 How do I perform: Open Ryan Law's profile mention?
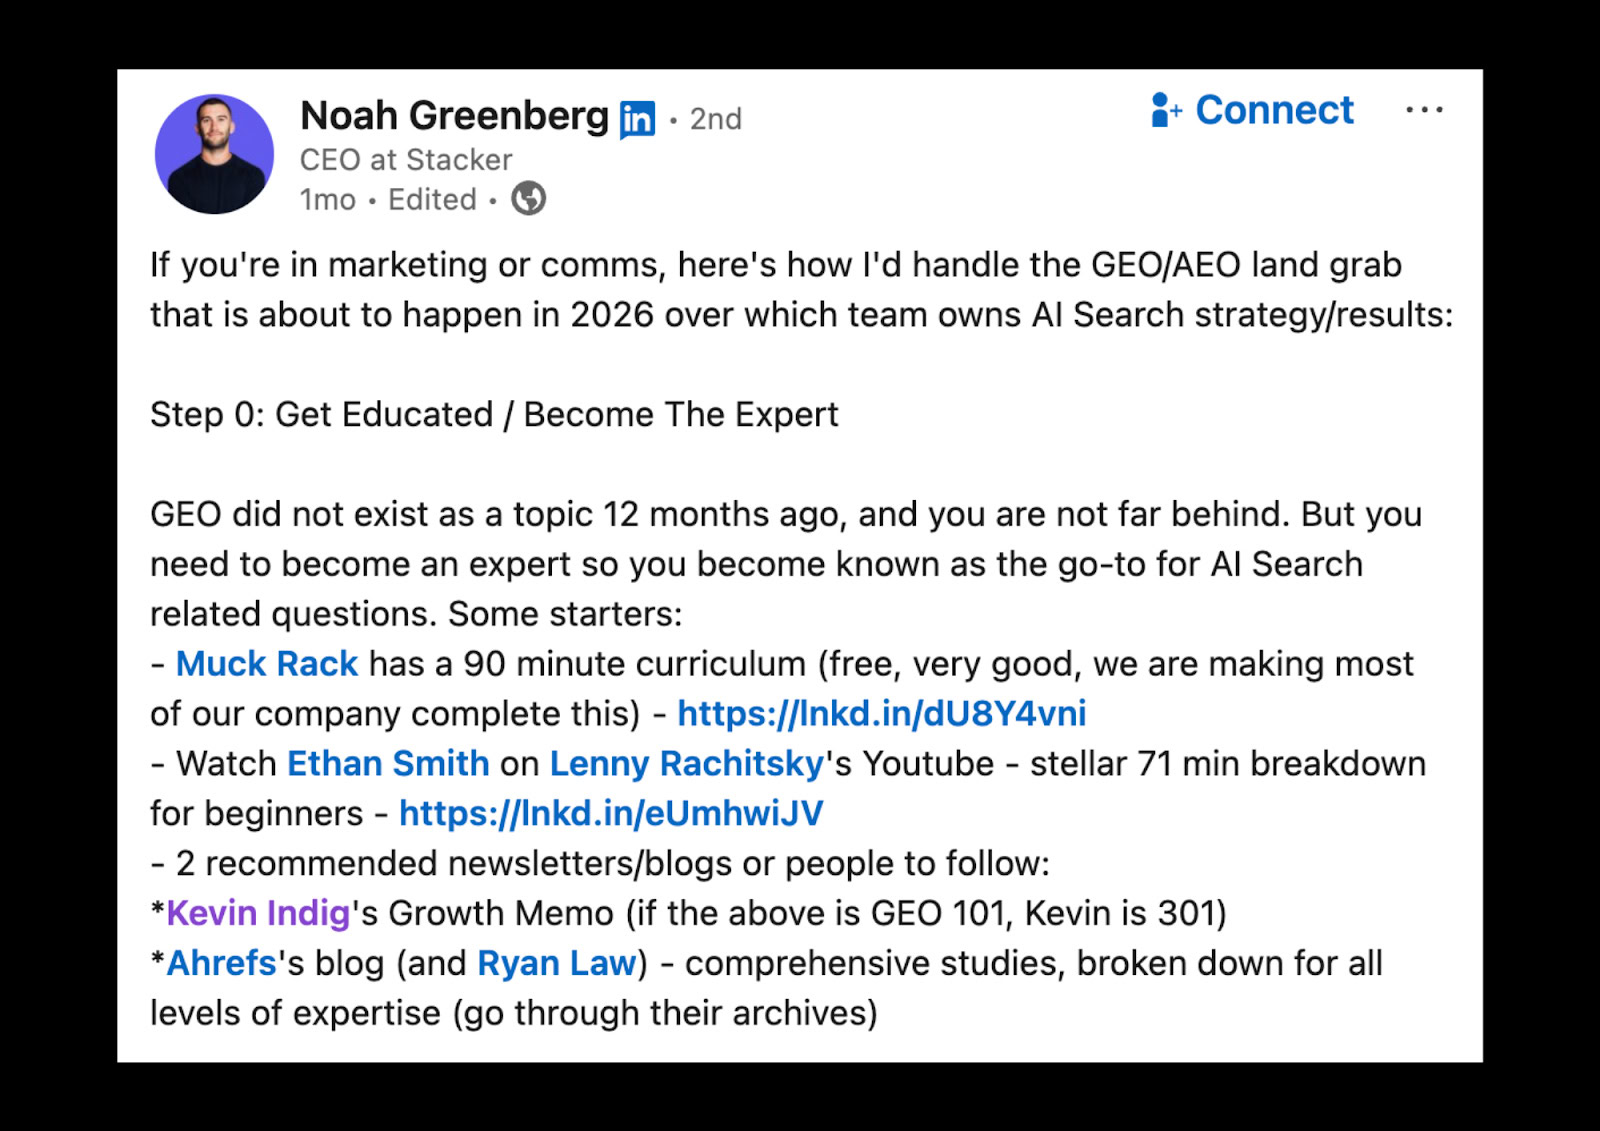click(x=557, y=963)
